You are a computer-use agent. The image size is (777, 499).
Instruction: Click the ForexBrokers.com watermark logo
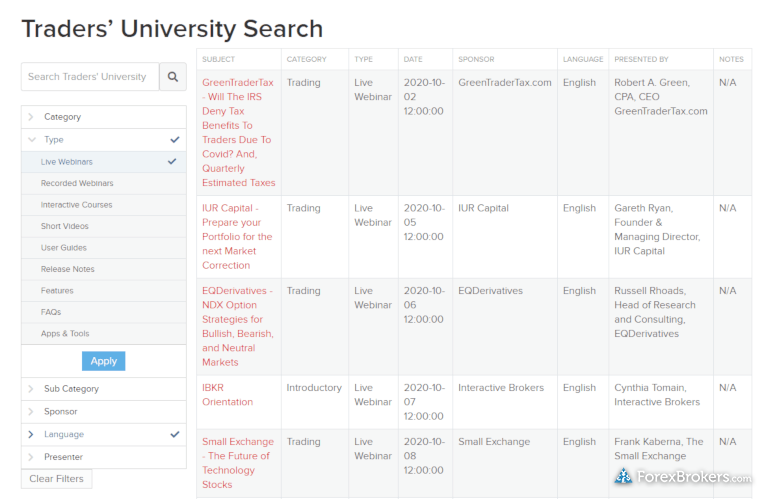pos(683,477)
